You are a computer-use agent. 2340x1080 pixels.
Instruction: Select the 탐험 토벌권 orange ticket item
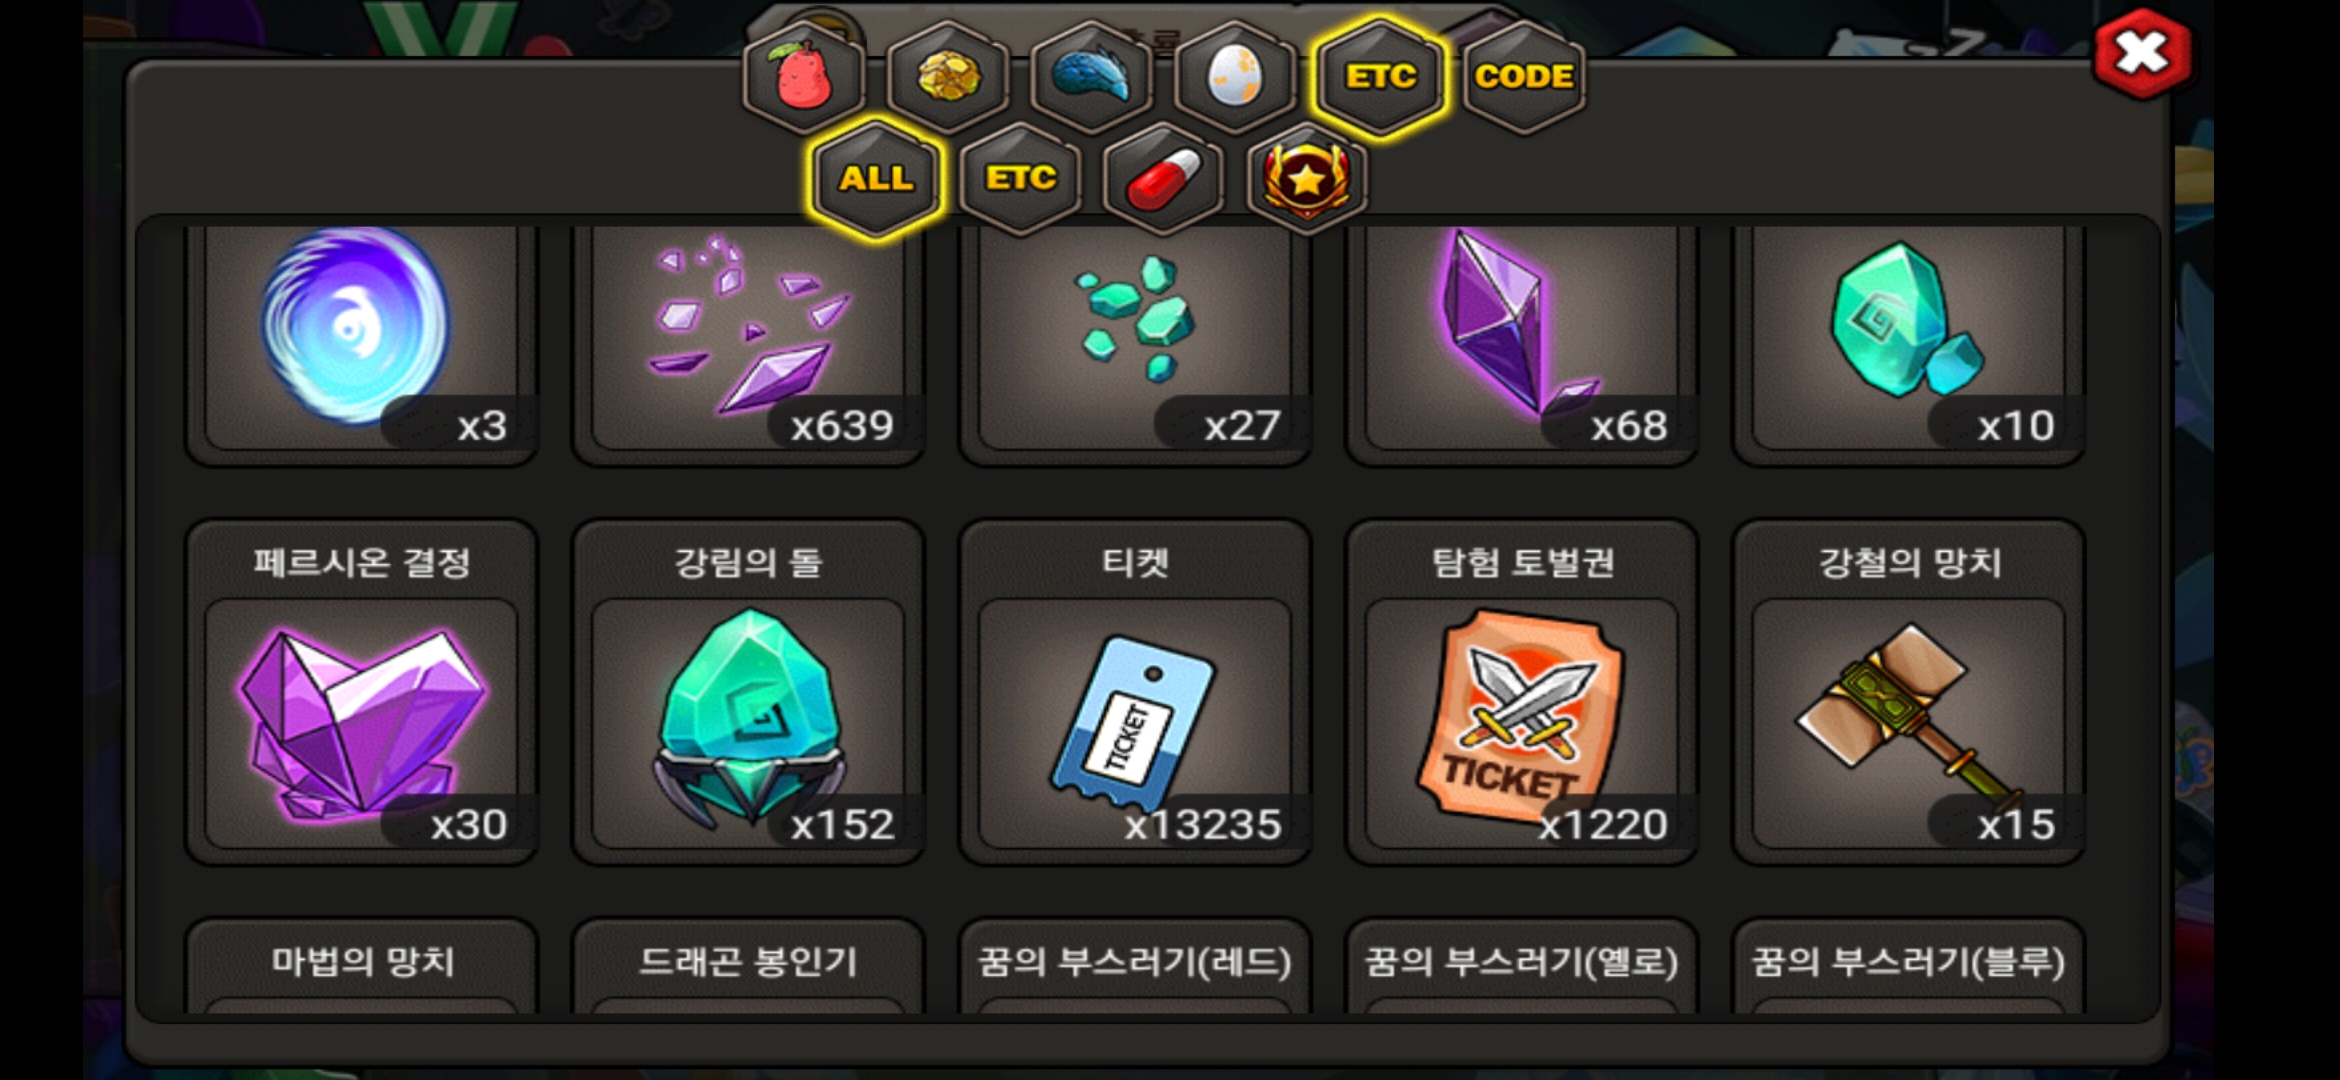tap(1522, 692)
